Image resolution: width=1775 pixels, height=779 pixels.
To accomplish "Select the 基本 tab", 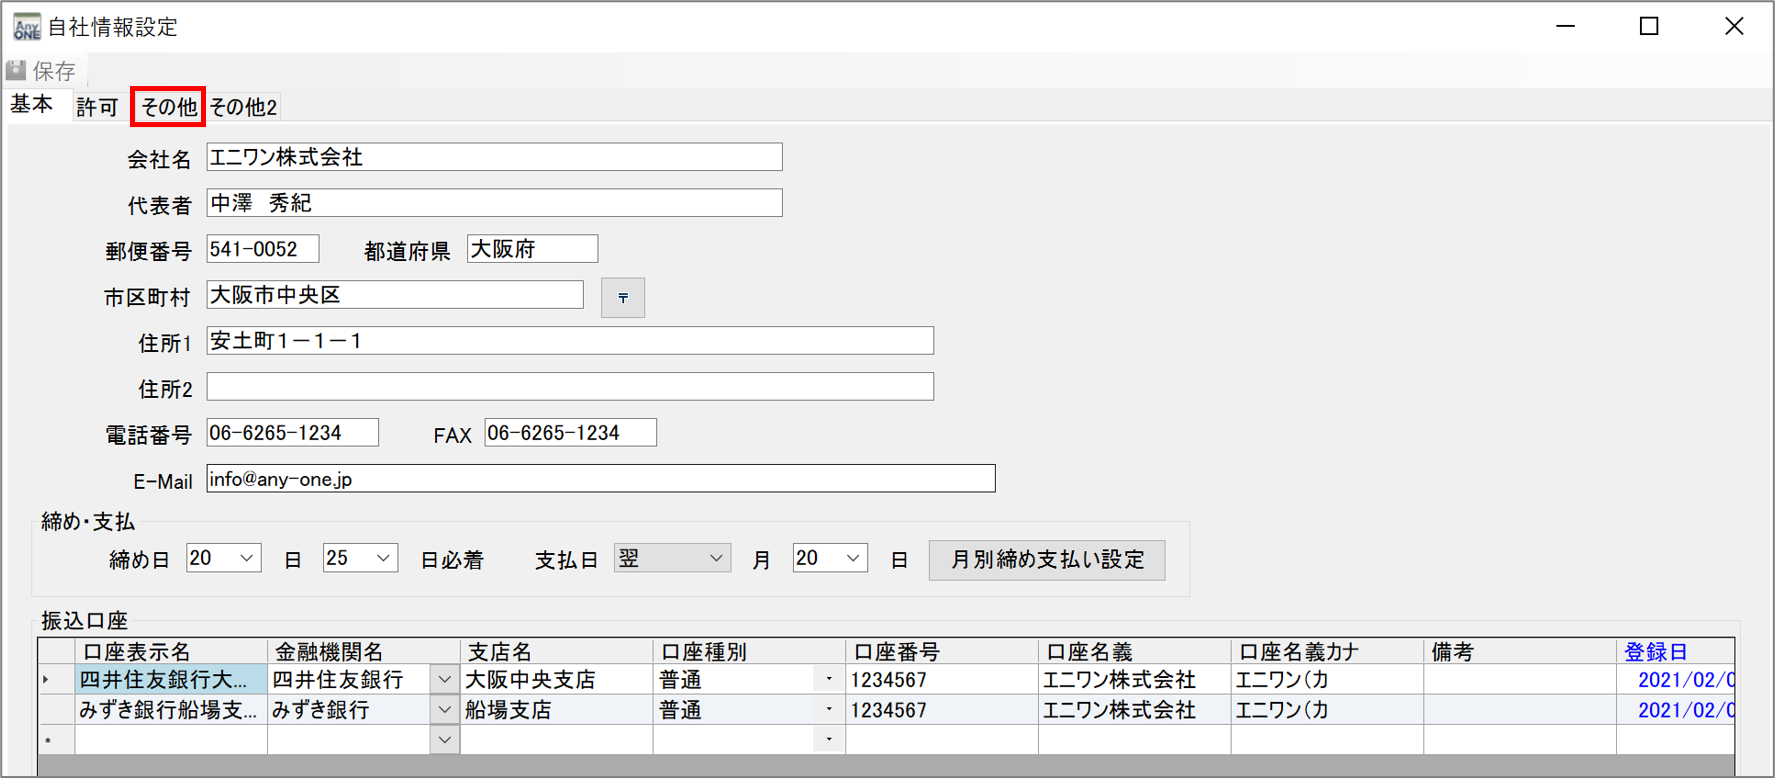I will coord(32,105).
